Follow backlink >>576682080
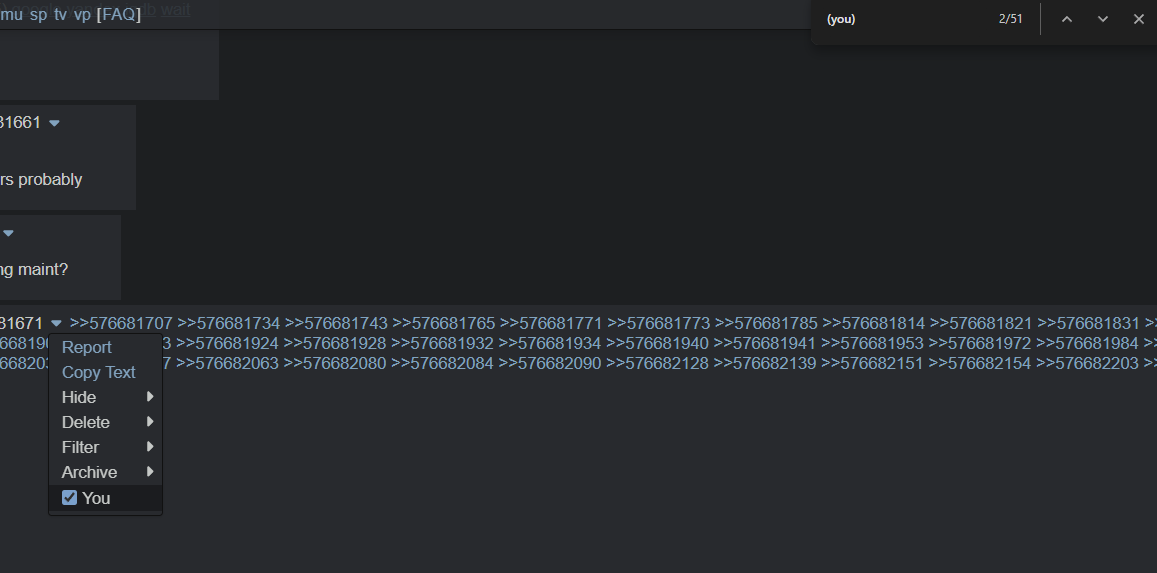Screen dimensions: 1157x573 click(335, 364)
